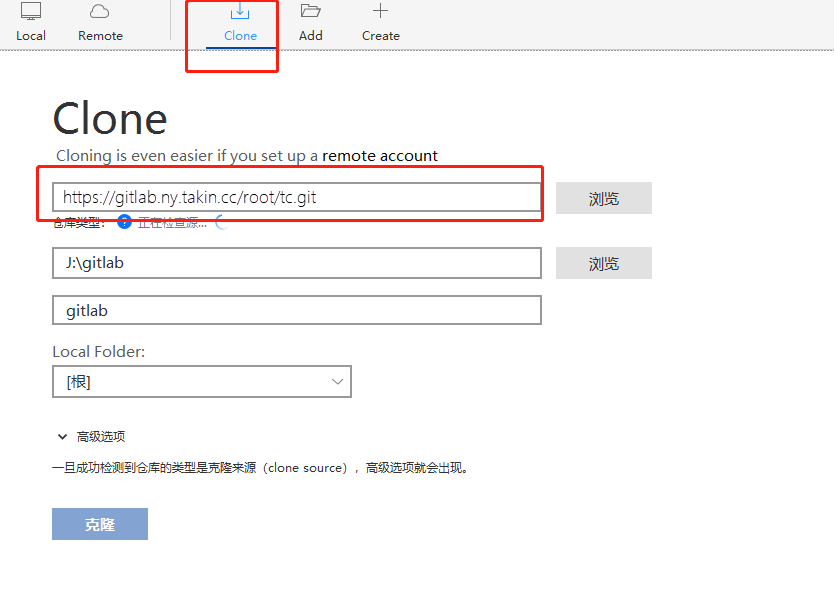Click the remote account link
The height and width of the screenshot is (589, 834).
[x=379, y=156]
